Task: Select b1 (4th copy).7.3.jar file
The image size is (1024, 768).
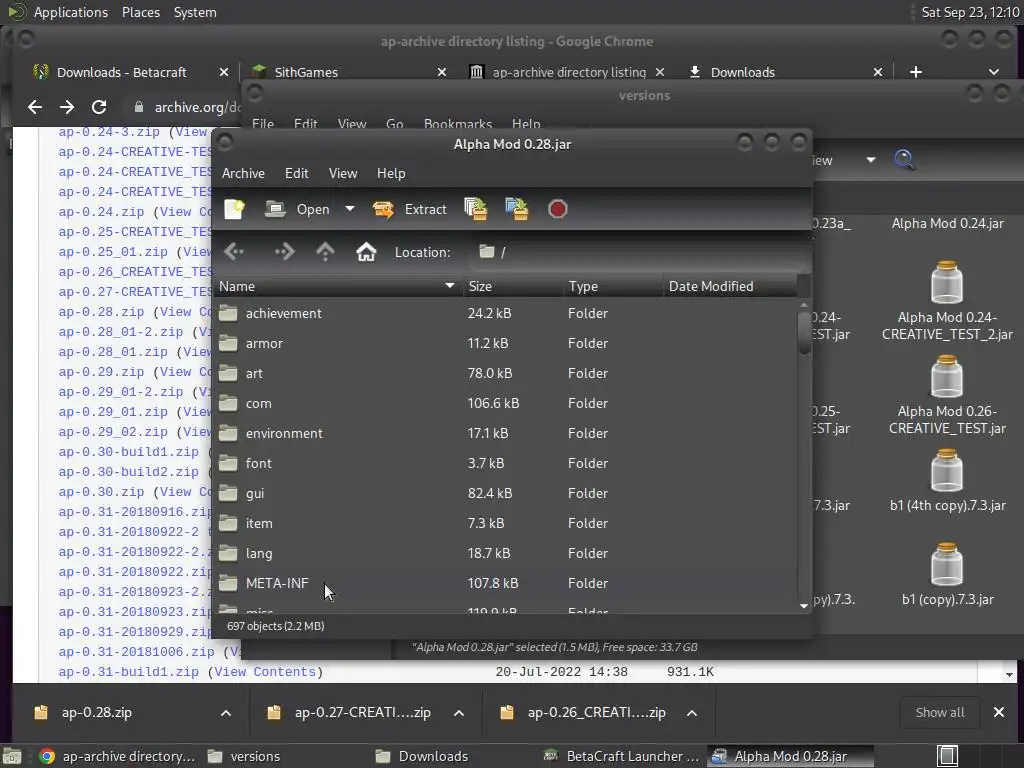Action: point(947,481)
